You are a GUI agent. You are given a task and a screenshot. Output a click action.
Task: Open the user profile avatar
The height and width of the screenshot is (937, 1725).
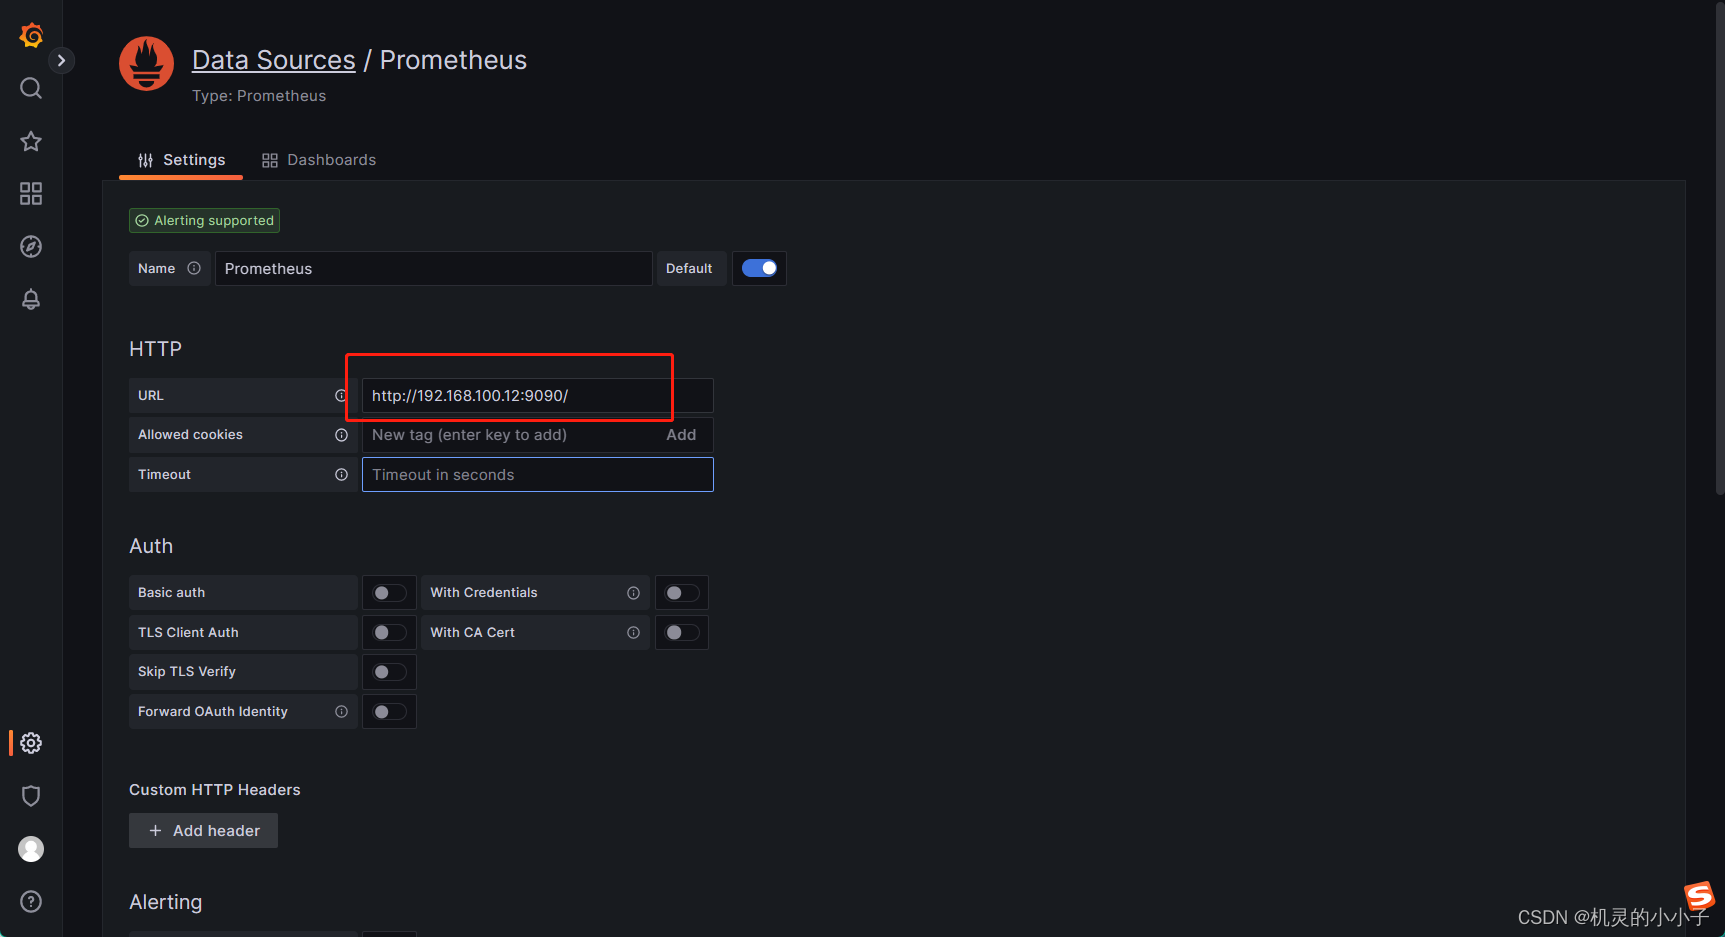[31, 849]
